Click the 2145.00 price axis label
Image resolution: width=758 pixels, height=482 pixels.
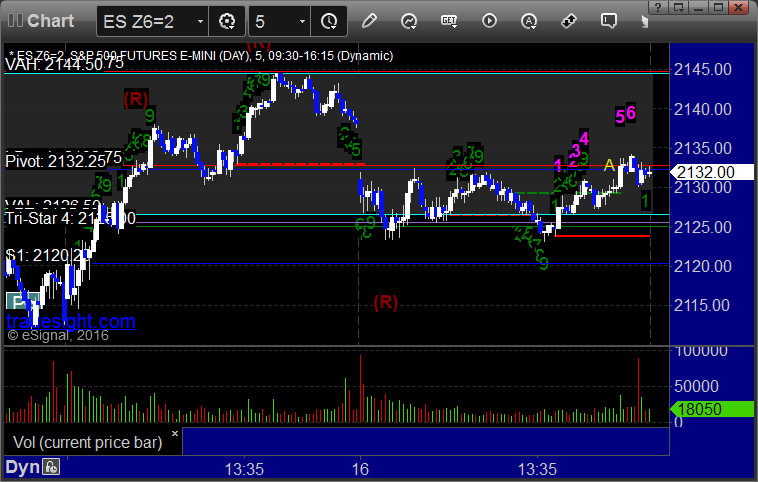702,70
